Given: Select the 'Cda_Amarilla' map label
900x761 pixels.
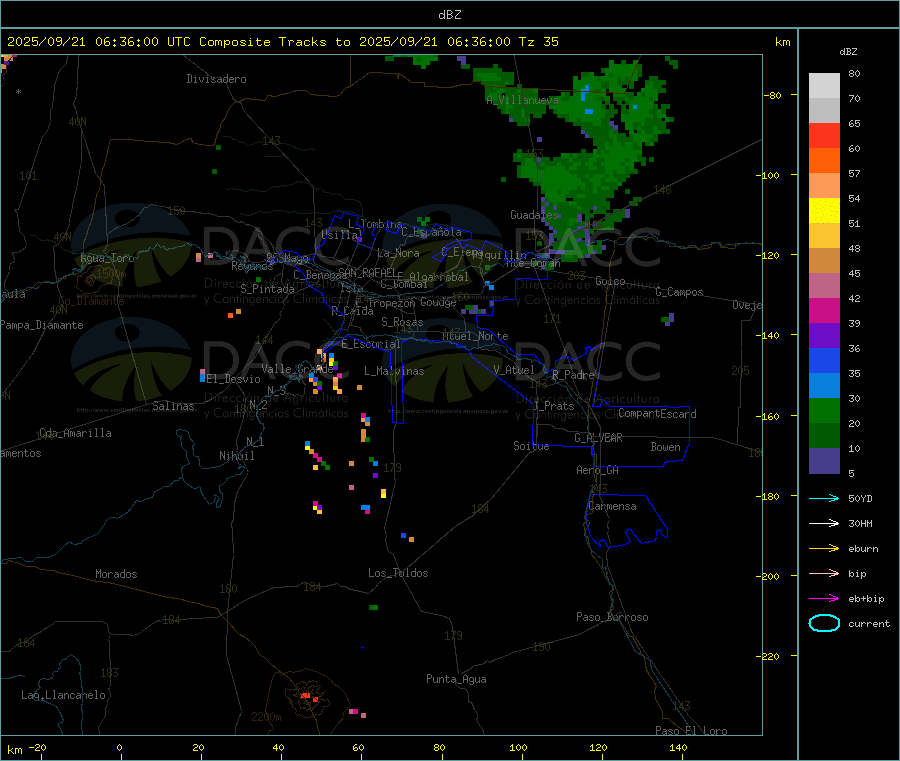Looking at the screenshot, I should point(75,433).
